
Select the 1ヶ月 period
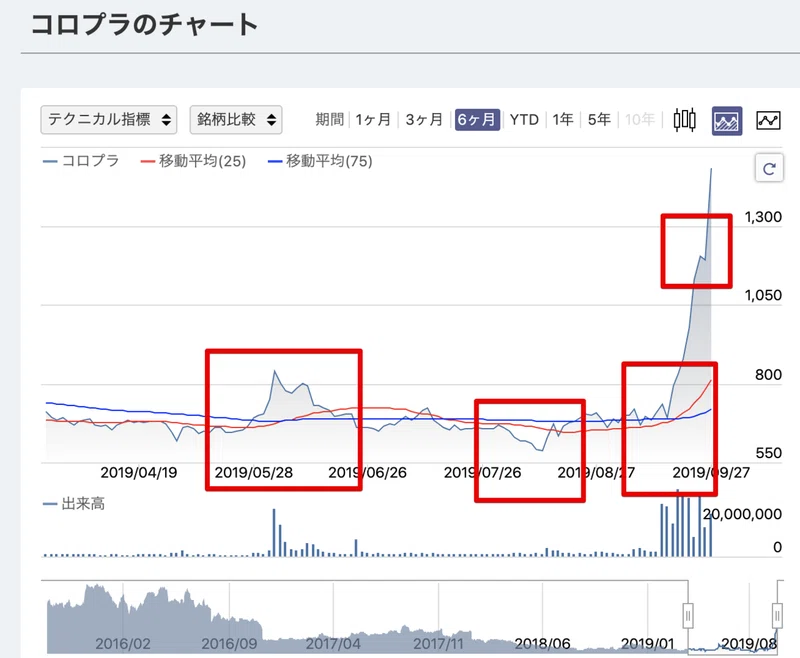(373, 120)
